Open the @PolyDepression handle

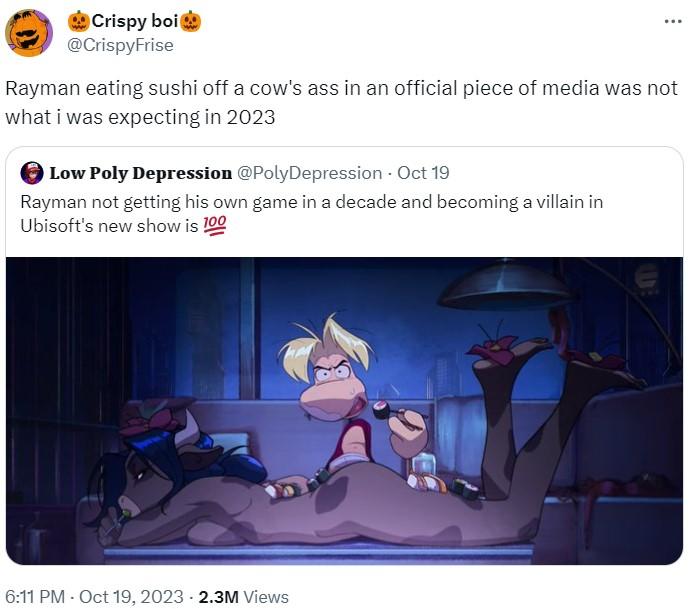309,173
